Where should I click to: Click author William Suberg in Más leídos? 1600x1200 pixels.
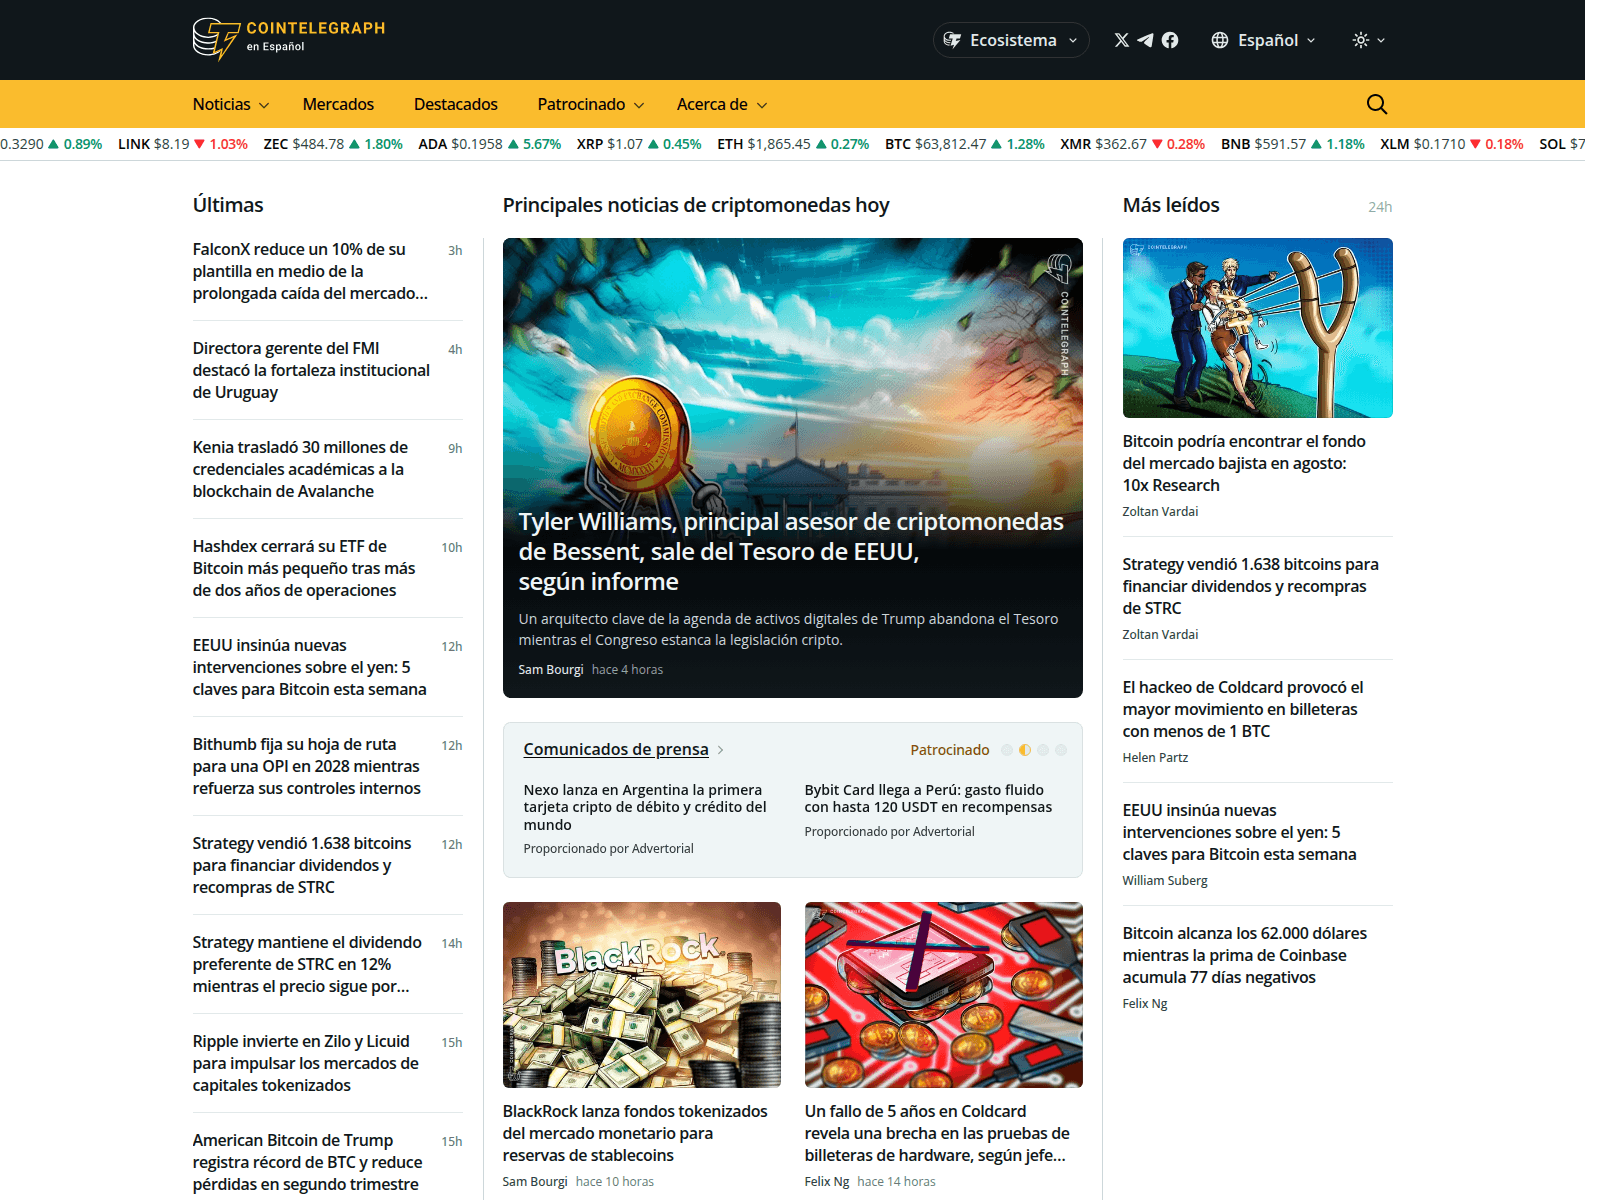[1165, 880]
